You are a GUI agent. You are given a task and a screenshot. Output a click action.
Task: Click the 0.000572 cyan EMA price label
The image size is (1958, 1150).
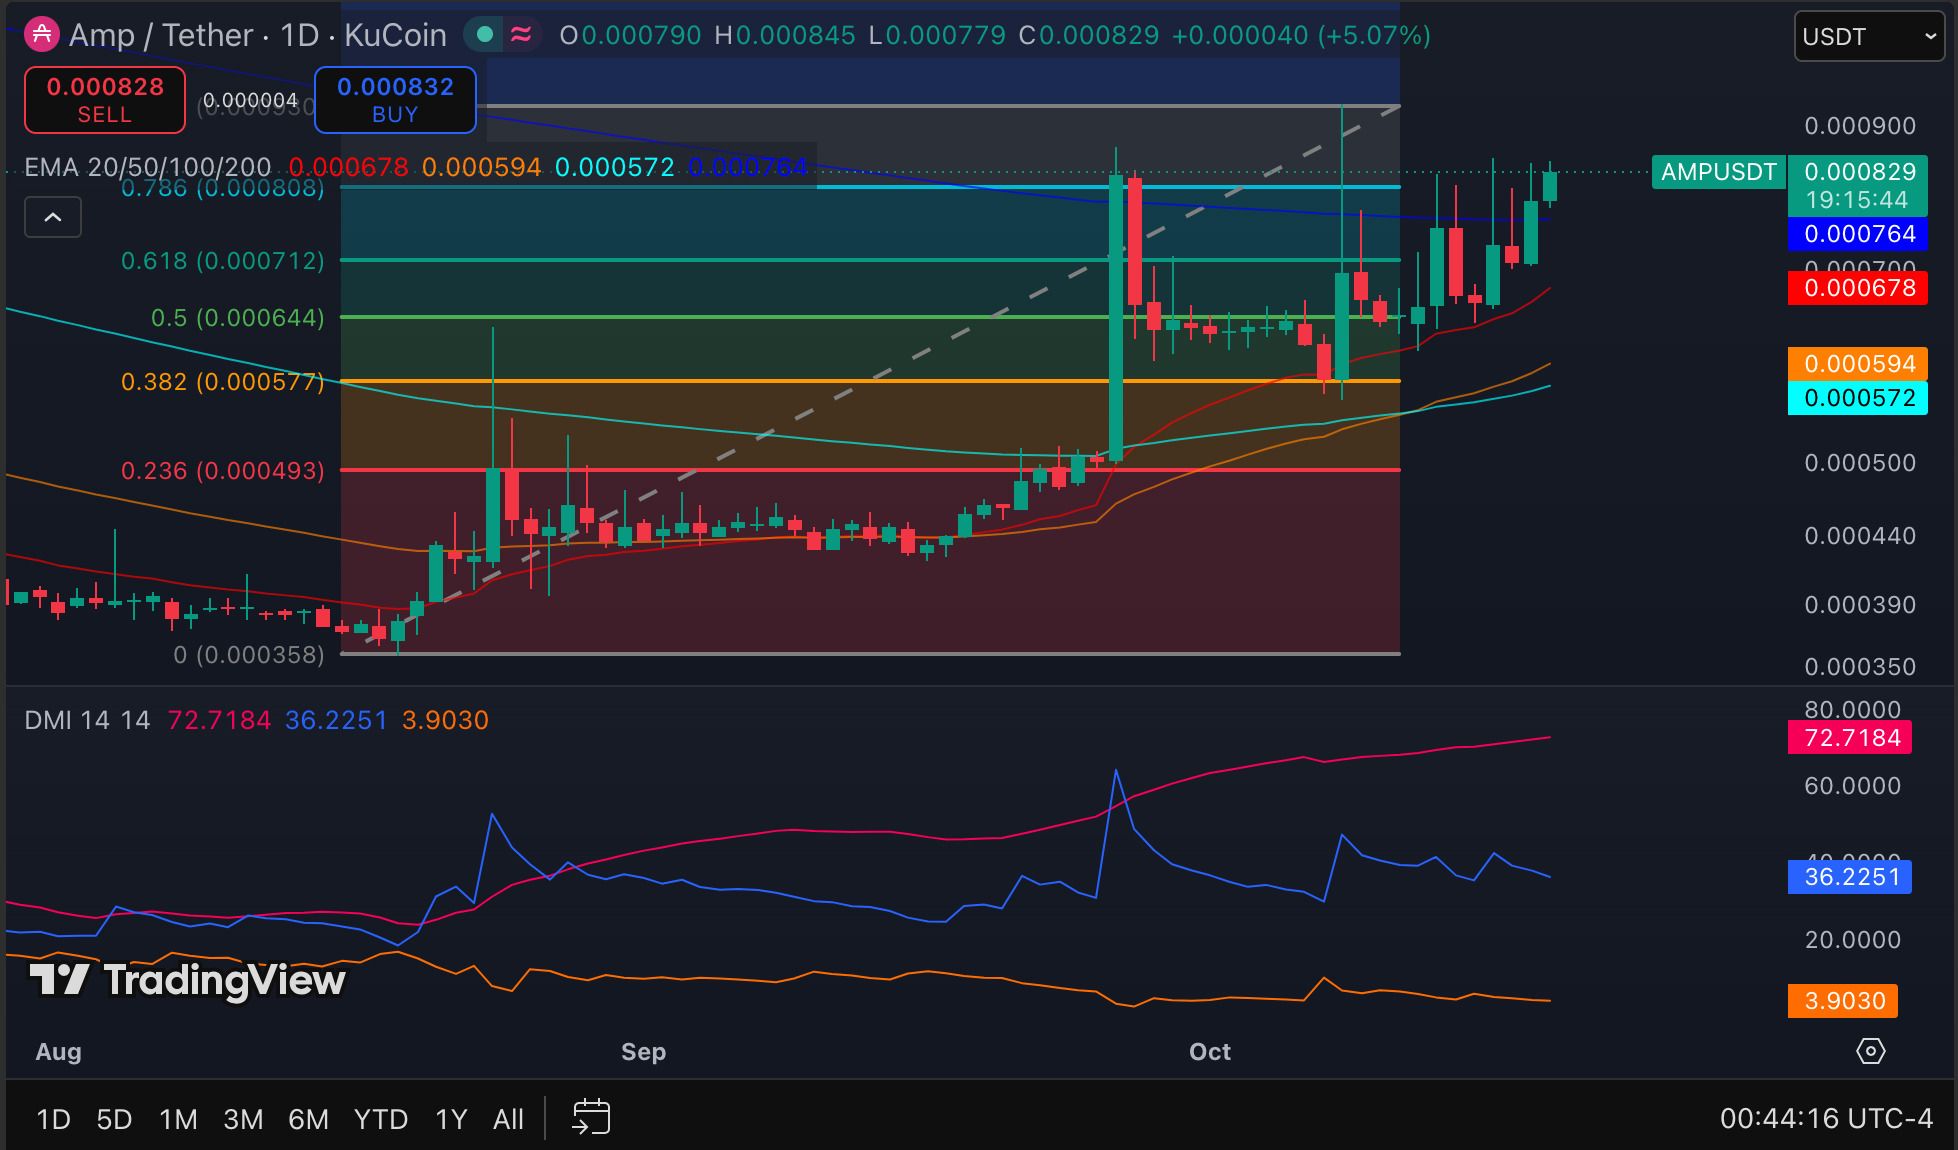(1859, 398)
